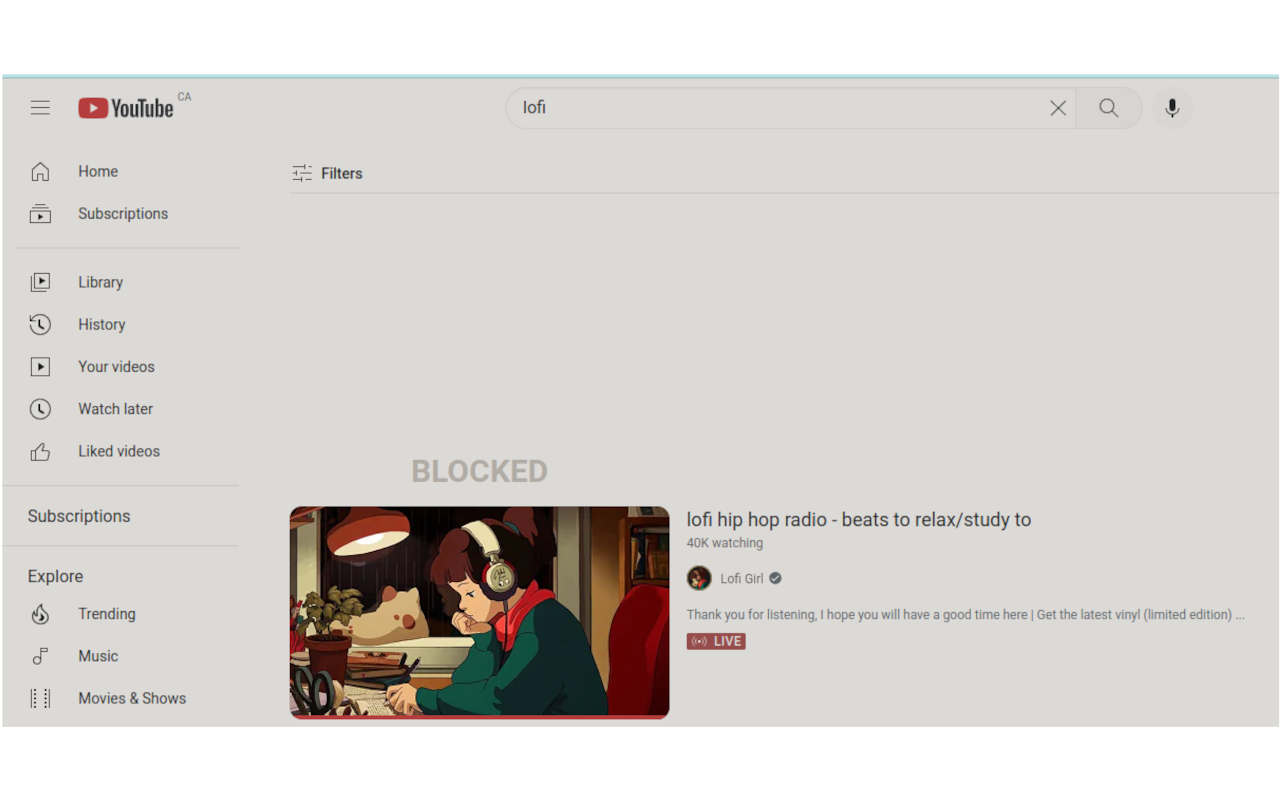Click the Subscriptions section heading
Viewport: 1280px width, 800px height.
(x=79, y=517)
